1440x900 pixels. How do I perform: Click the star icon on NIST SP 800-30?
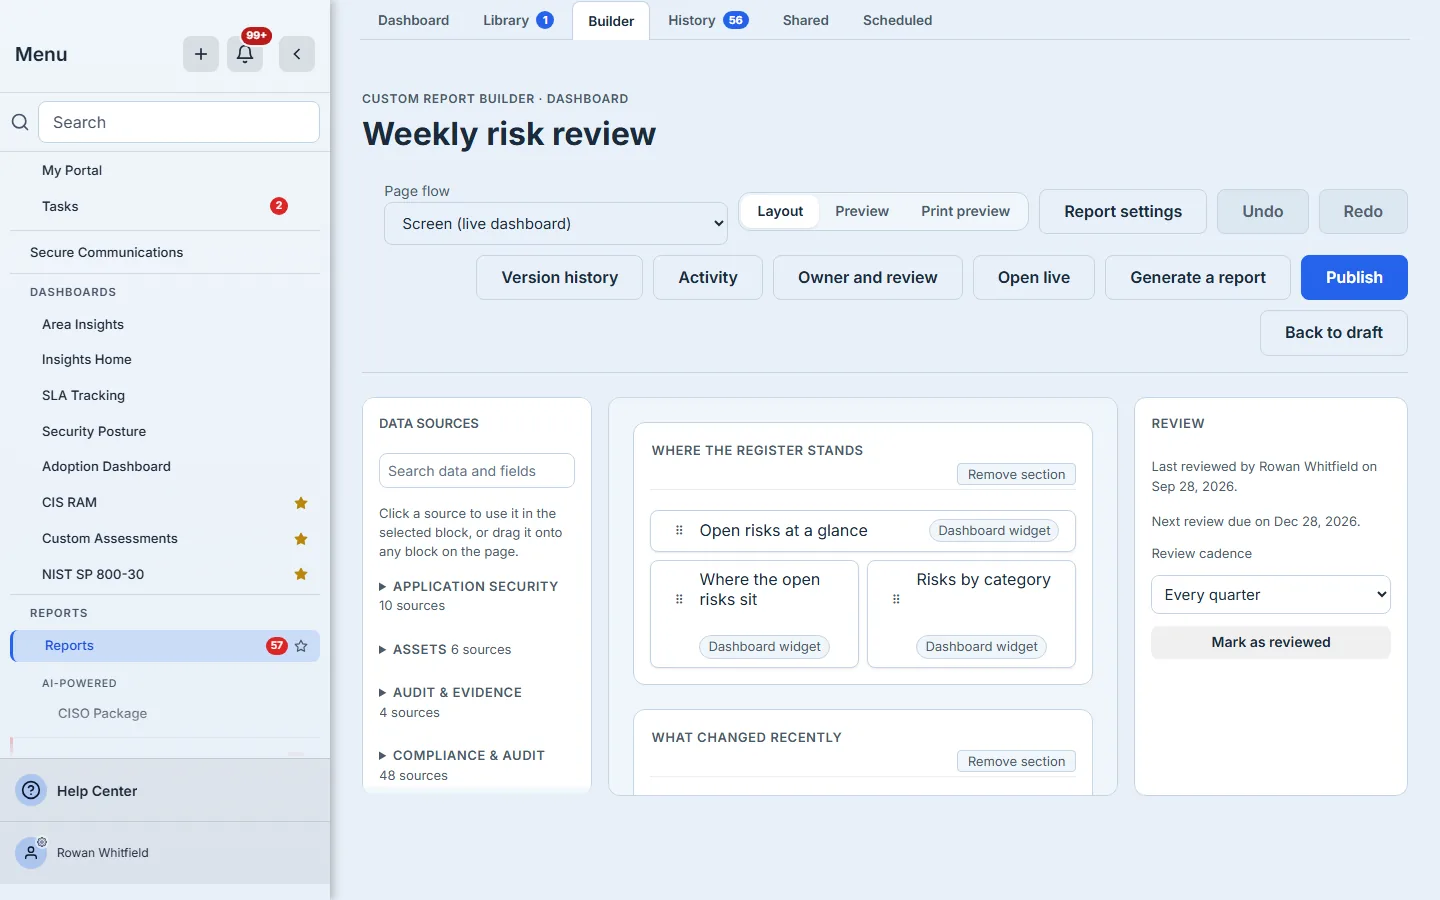coord(301,574)
